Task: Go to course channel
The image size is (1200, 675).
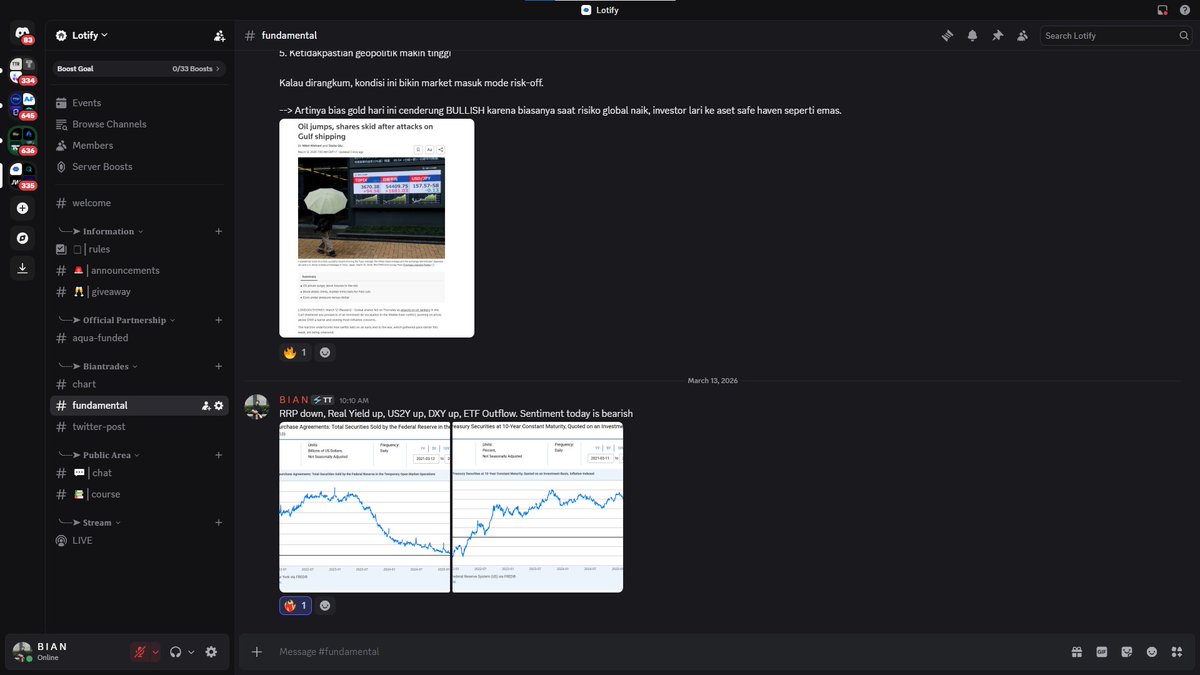Action: (138, 494)
